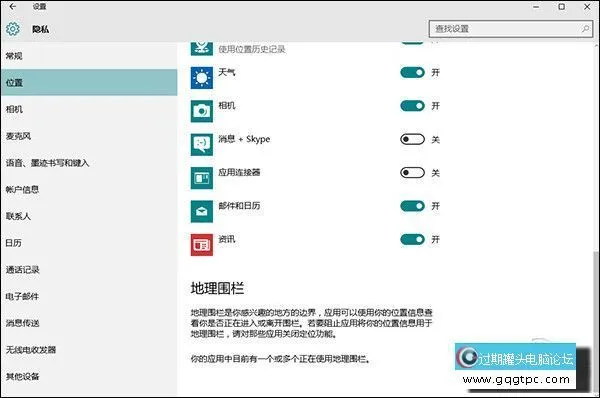Click the vertical scrollbar thumb
The width and height of the screenshot is (600, 398).
[596, 321]
